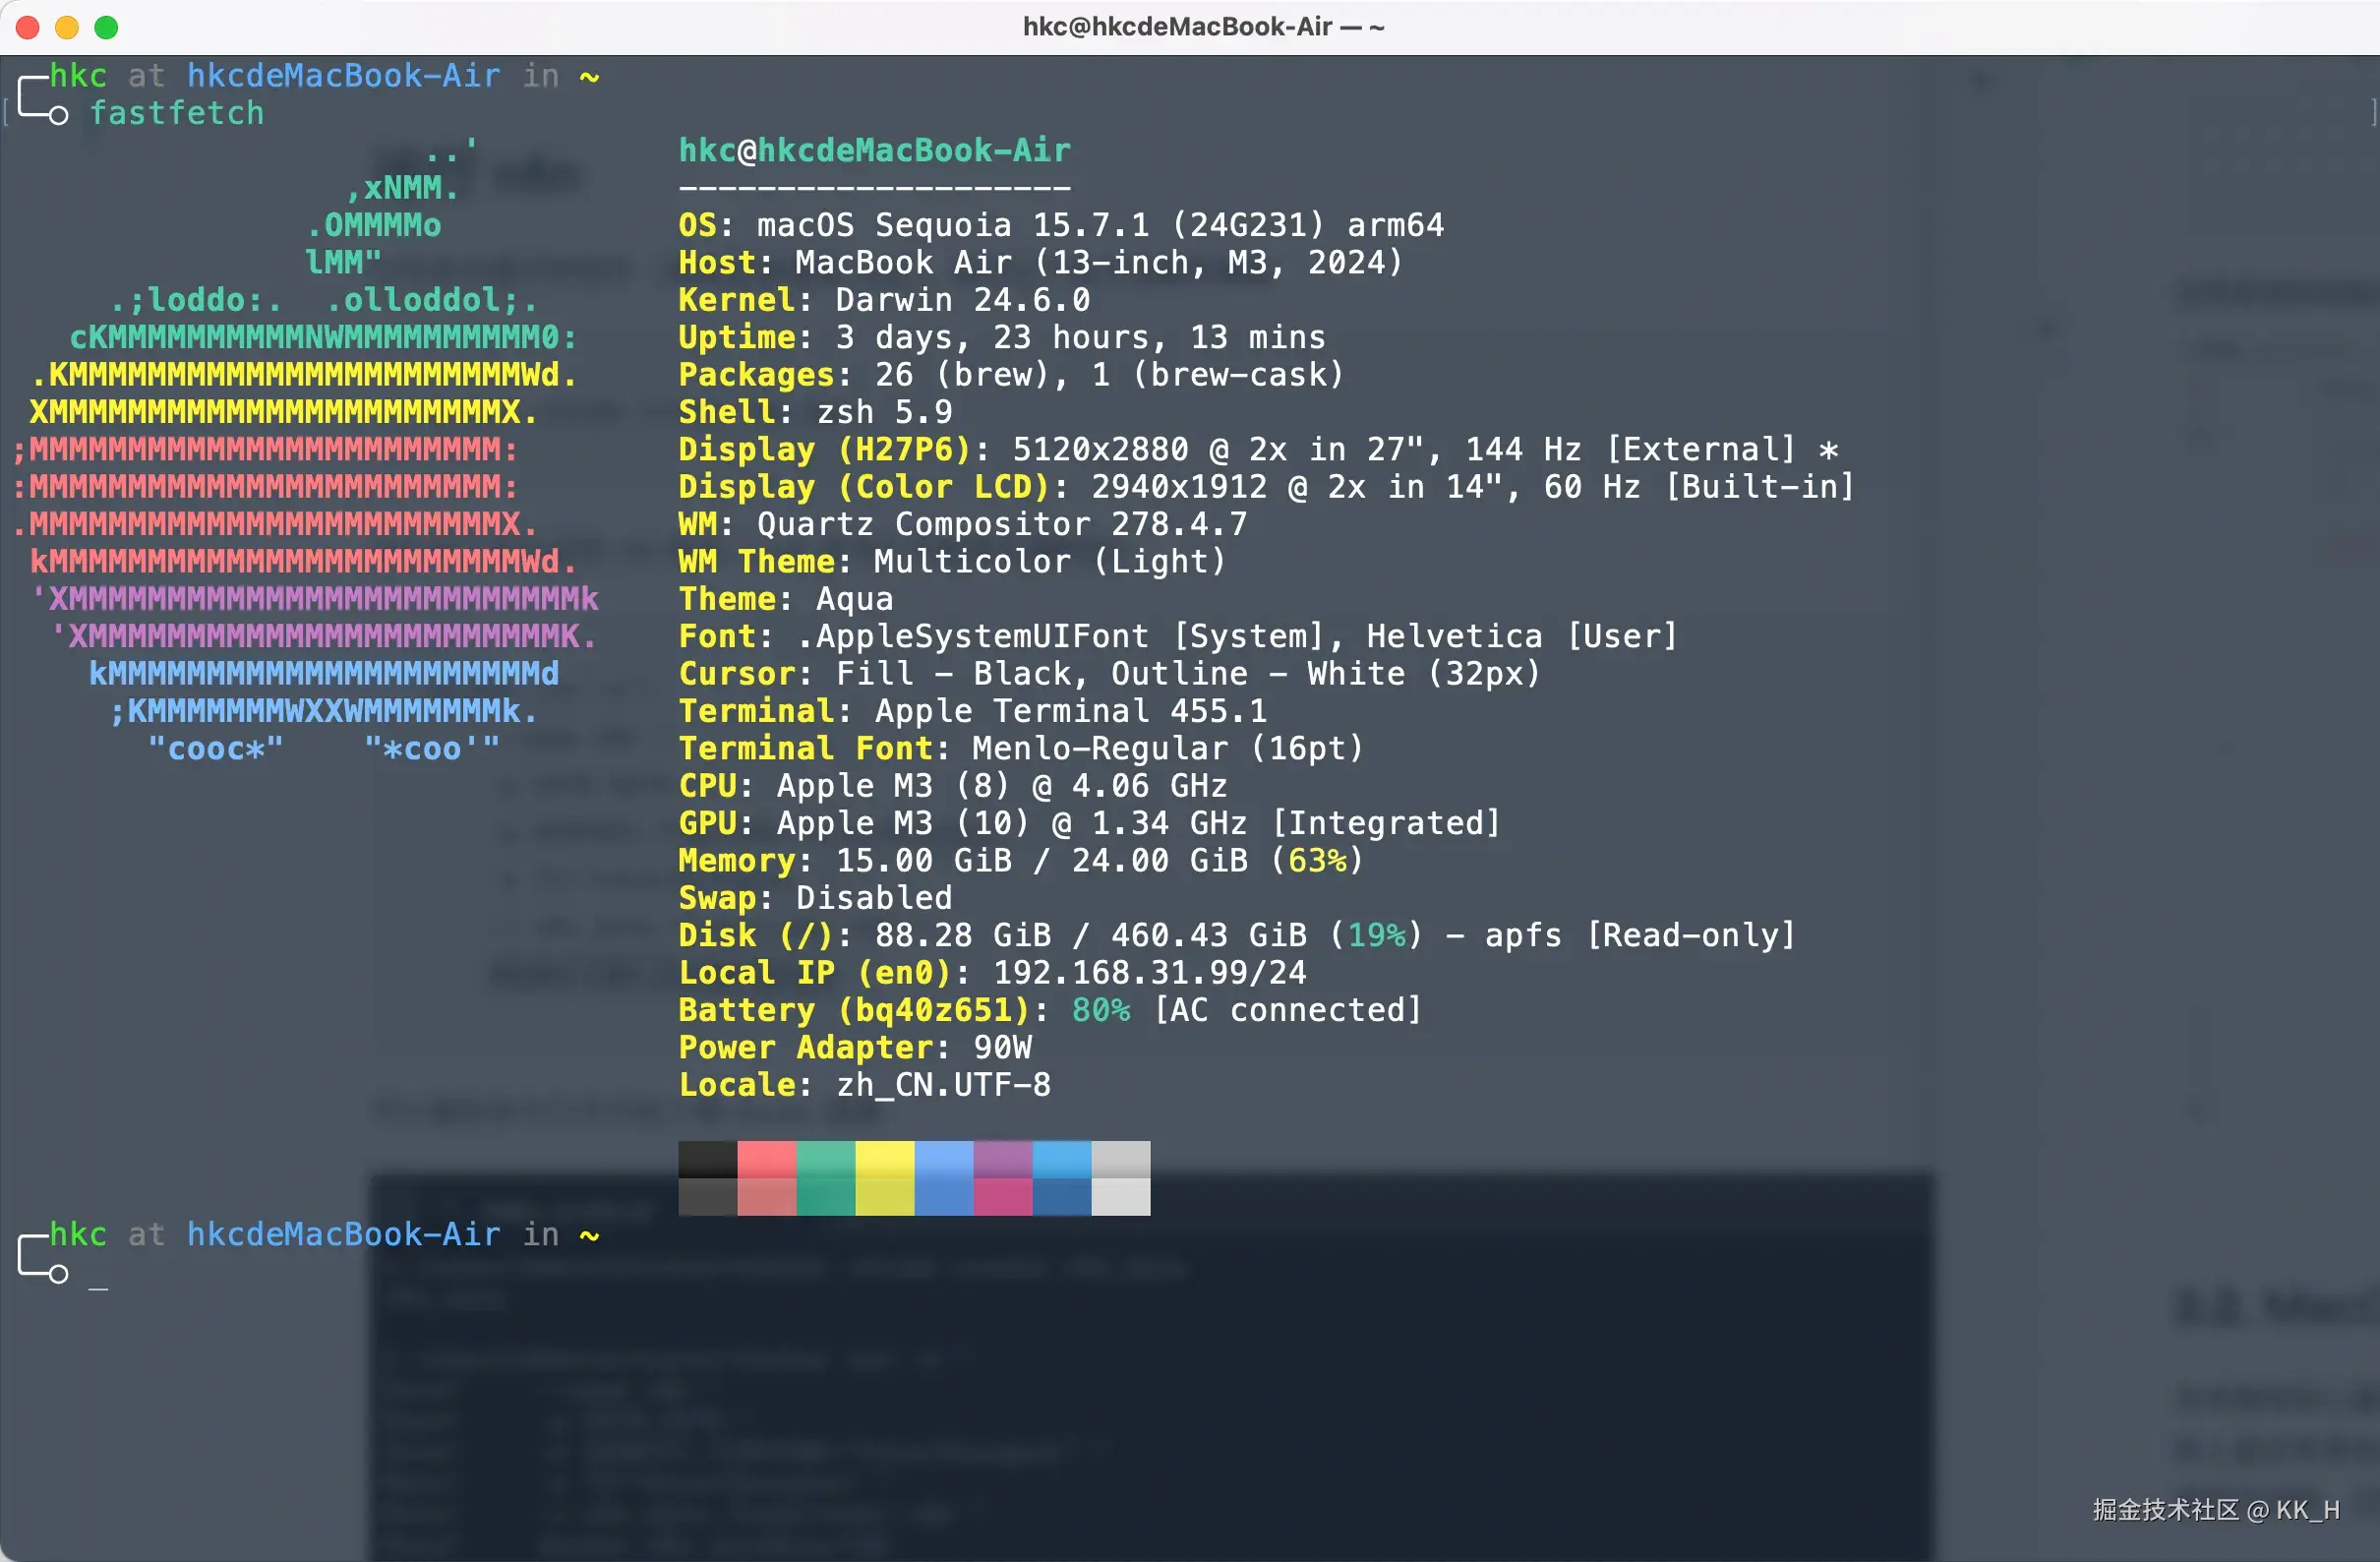Viewport: 2380px width, 1562px height.
Task: Click the yellow swatch in top palette row
Action: (x=884, y=1159)
